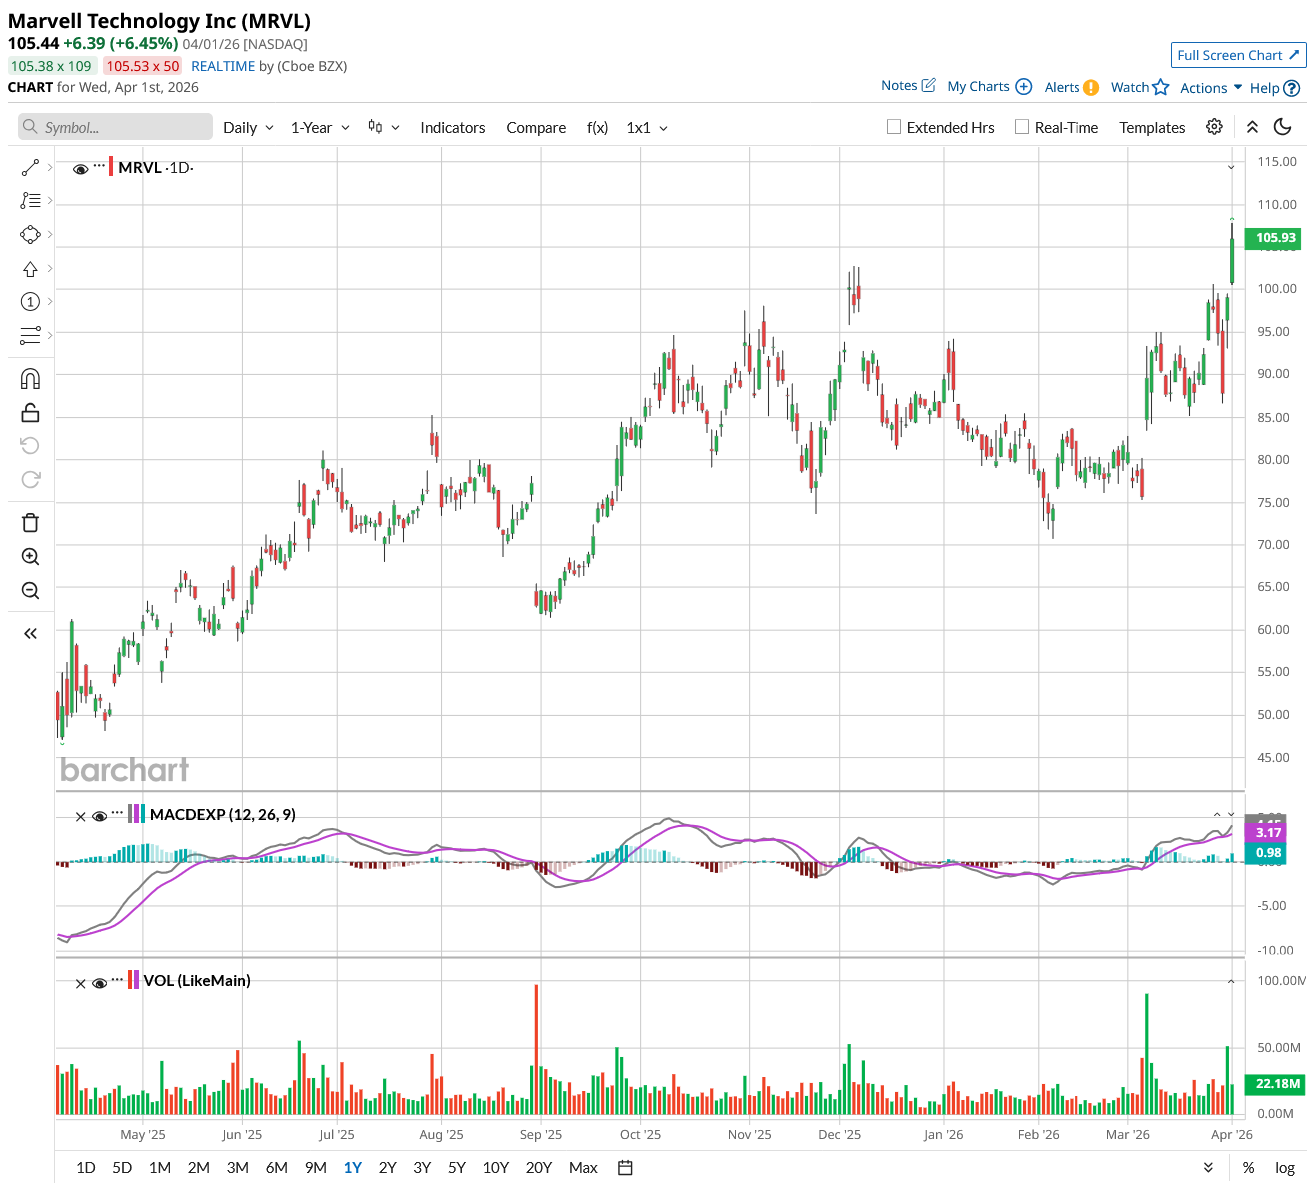This screenshot has height=1184, width=1308.
Task: Open the Compare menu
Action: tap(536, 127)
